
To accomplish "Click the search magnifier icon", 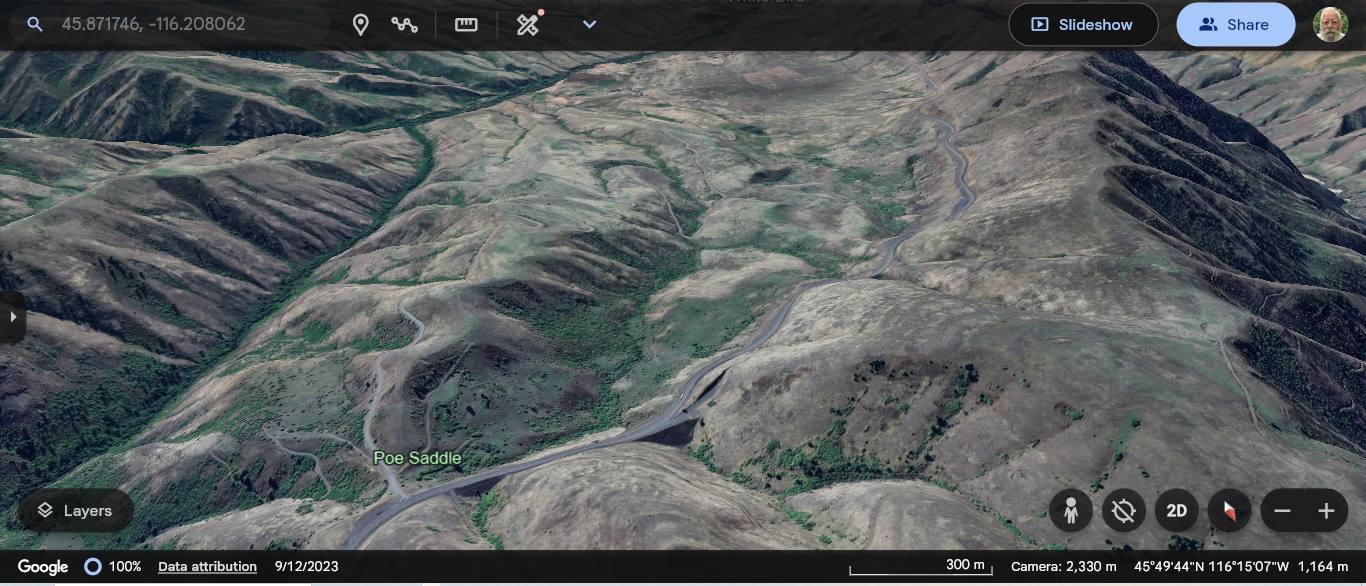I will click(35, 24).
